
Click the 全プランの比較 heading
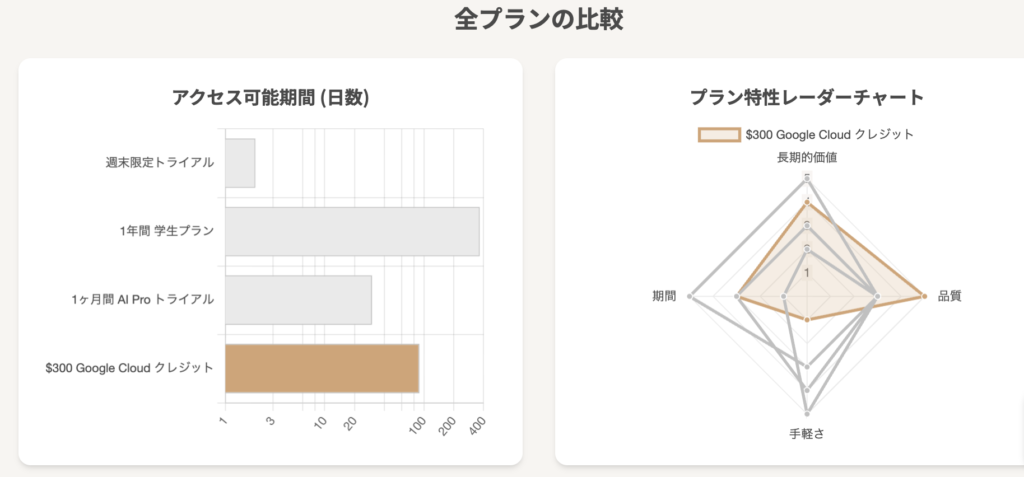point(539,19)
